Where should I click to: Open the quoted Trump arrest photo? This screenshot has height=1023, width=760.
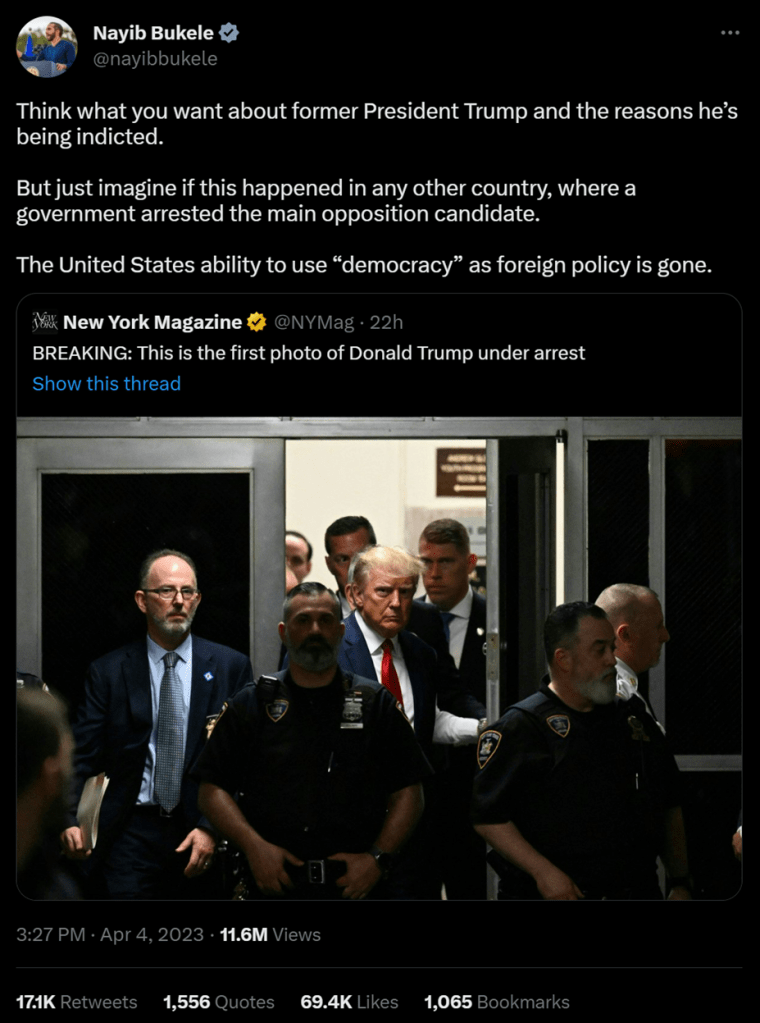point(379,658)
